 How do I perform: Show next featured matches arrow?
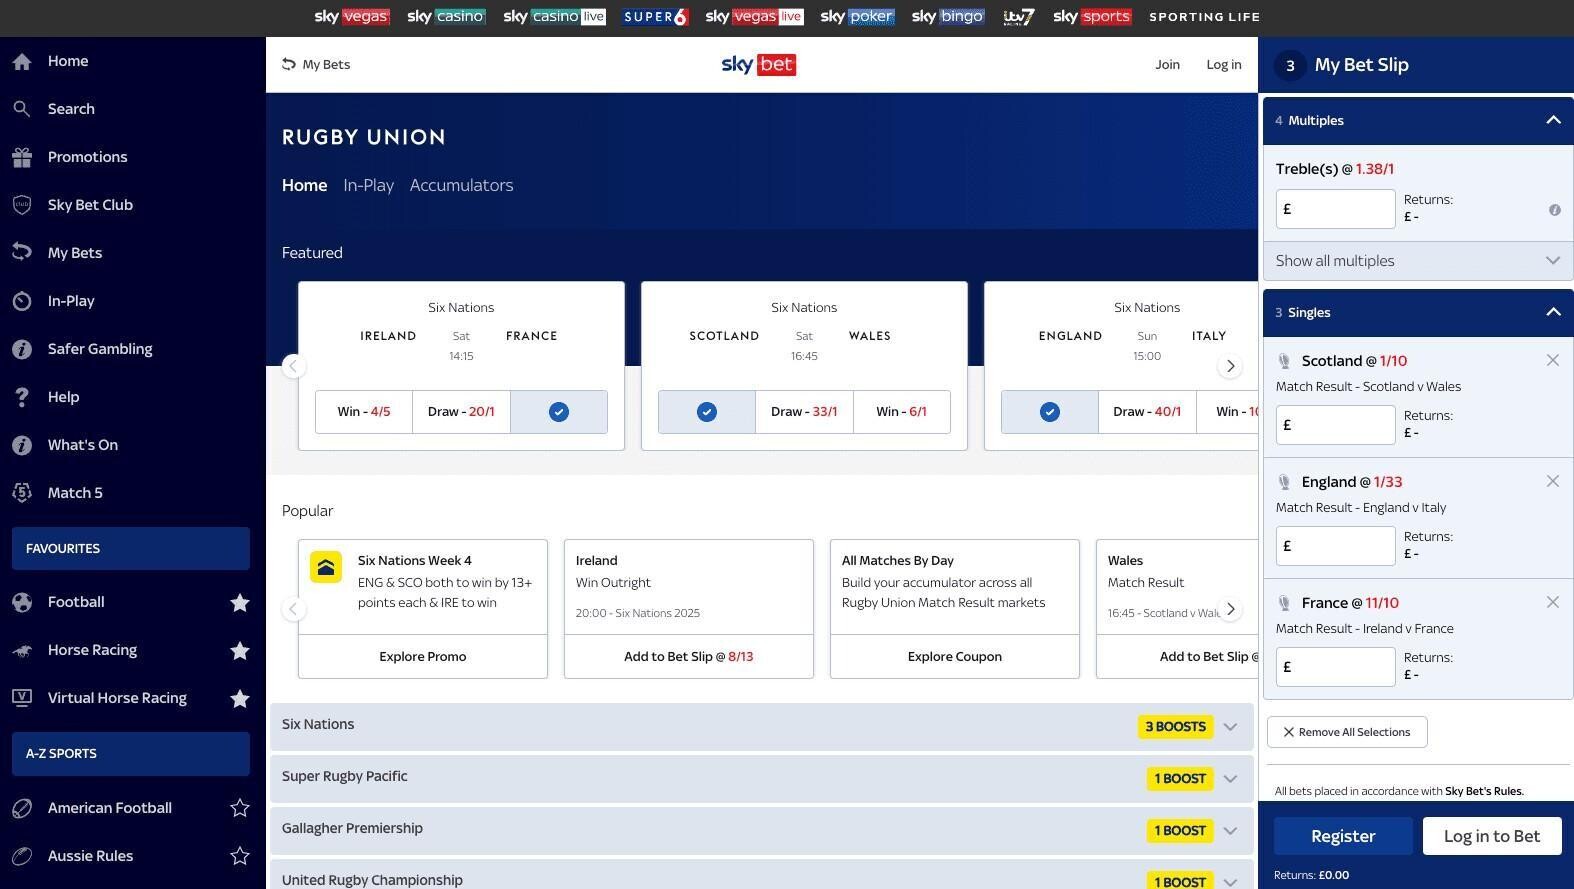[x=1230, y=366]
